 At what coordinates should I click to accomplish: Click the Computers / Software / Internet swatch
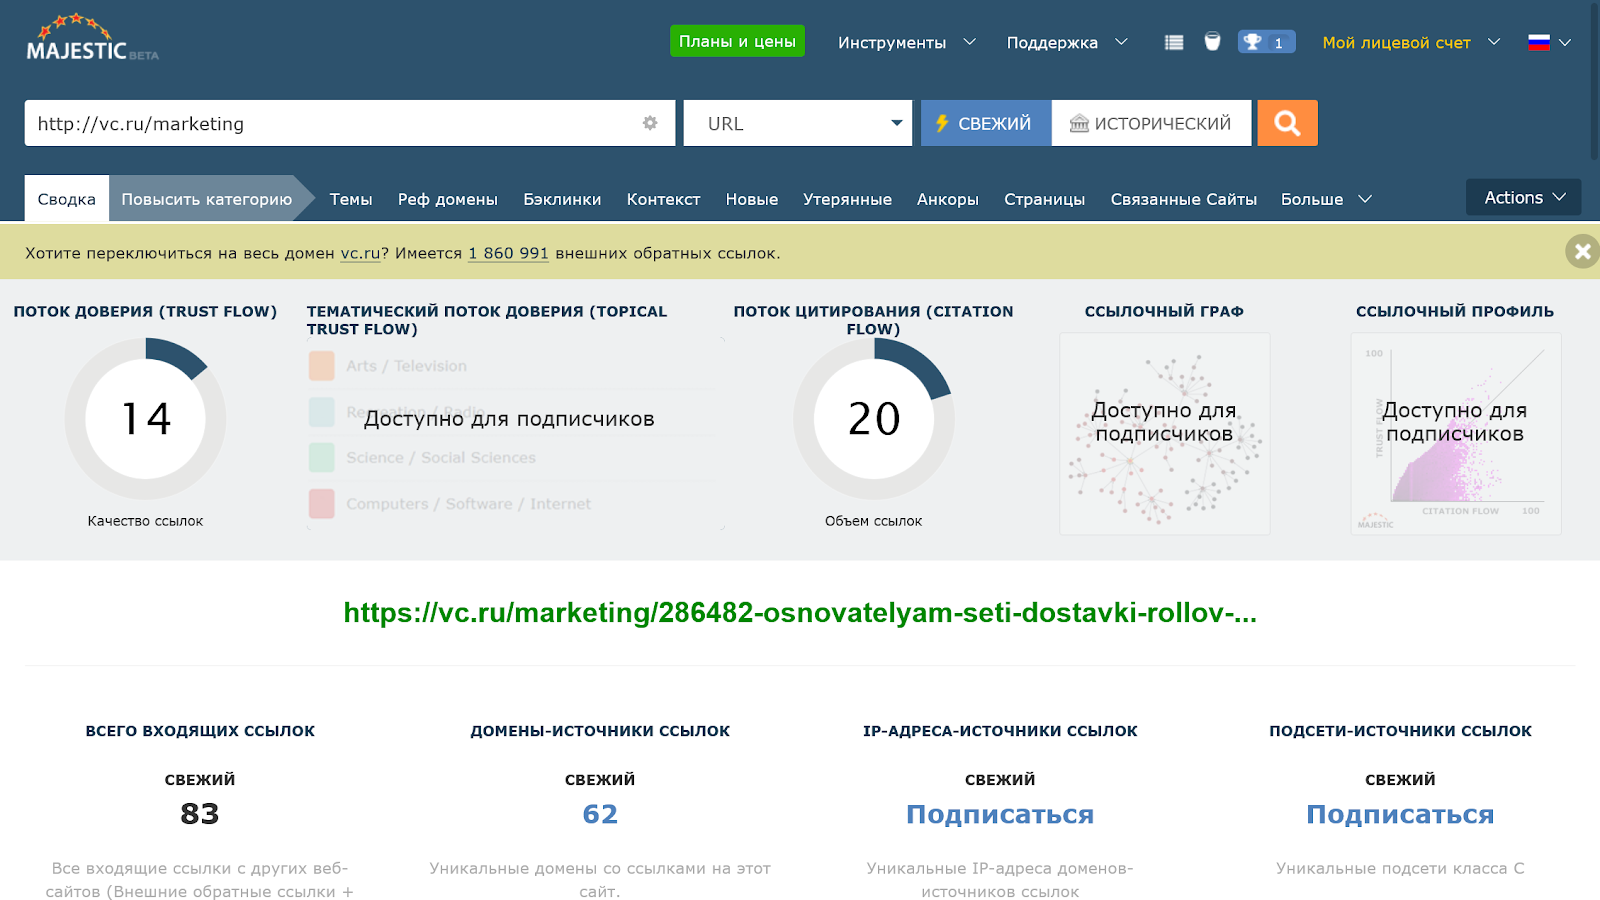(322, 503)
